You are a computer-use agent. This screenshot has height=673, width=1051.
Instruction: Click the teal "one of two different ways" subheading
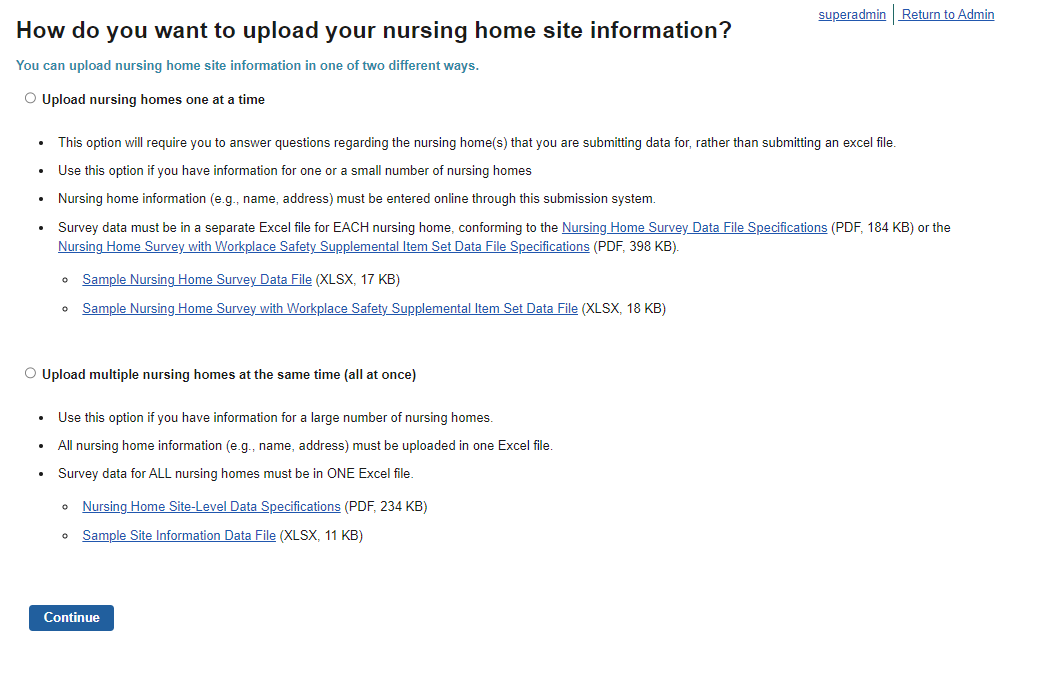point(247,66)
